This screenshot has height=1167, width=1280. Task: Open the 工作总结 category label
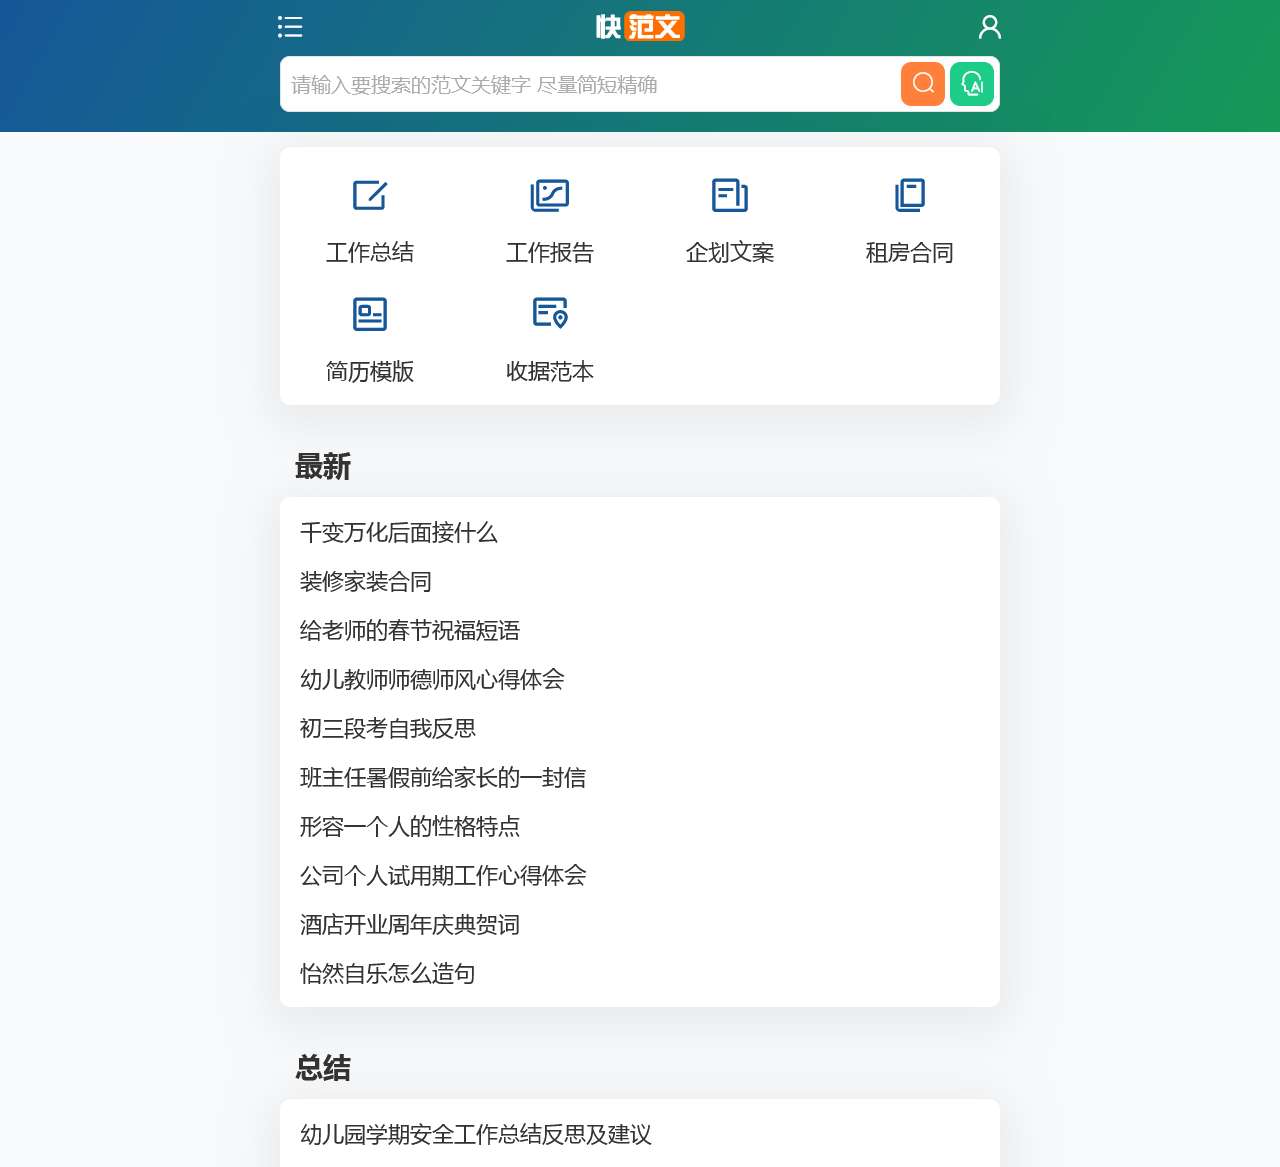(370, 253)
